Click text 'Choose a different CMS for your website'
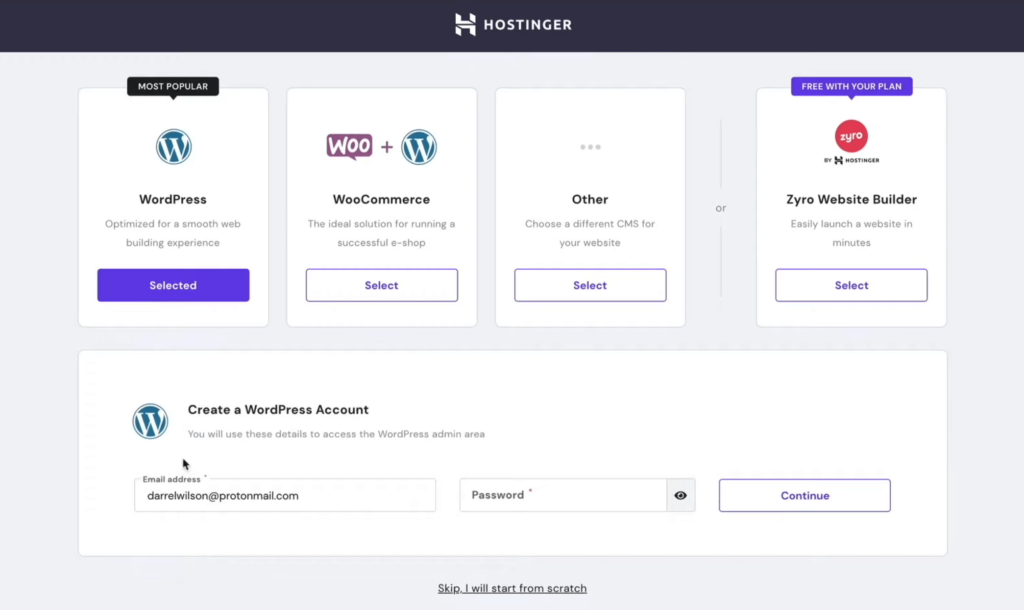Screen dimensions: 1024x610 pyautogui.click(x=590, y=233)
